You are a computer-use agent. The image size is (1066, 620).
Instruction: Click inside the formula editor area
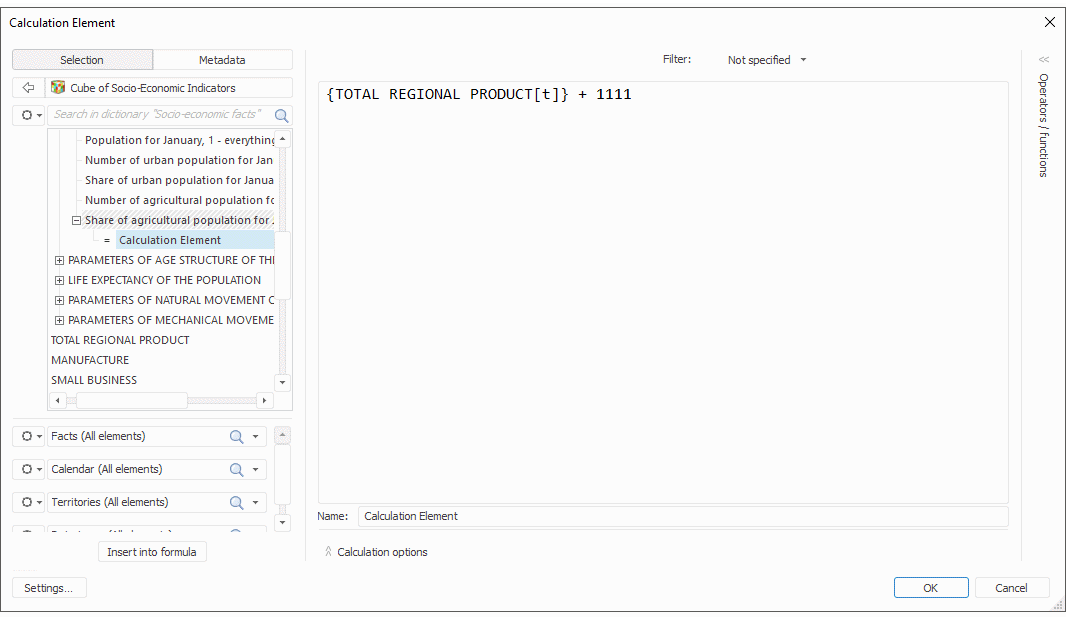pyautogui.click(x=663, y=292)
